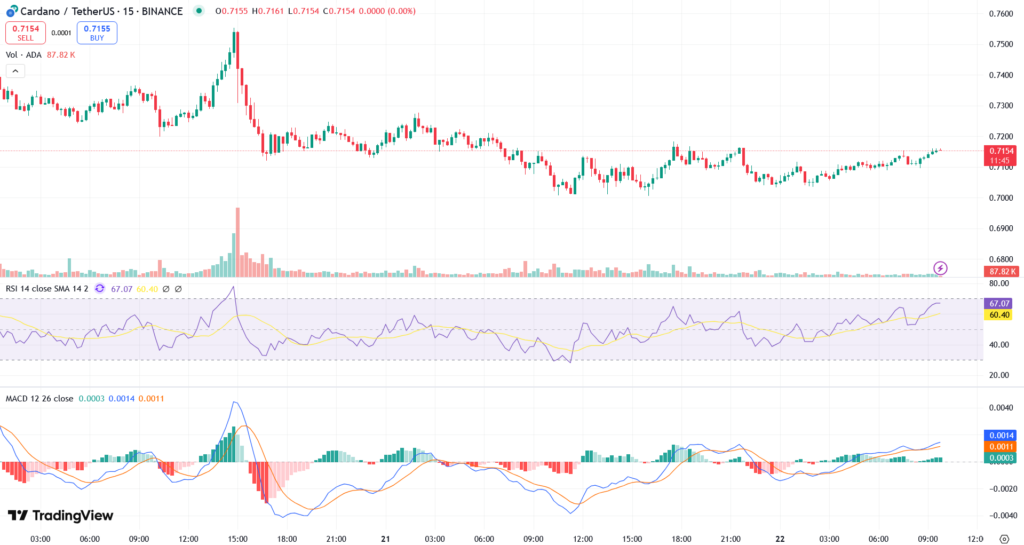Click the 0.7000 price axis label
The width and height of the screenshot is (1024, 545).
[1001, 198]
